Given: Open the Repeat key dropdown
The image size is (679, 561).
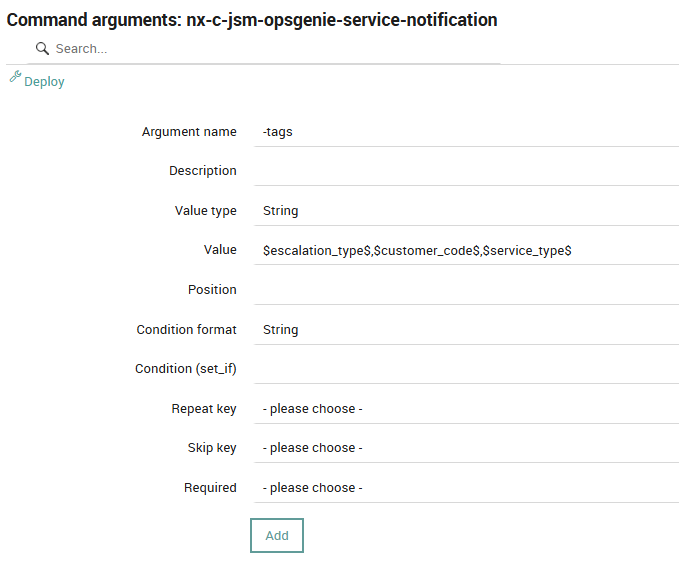Looking at the screenshot, I should pos(465,409).
